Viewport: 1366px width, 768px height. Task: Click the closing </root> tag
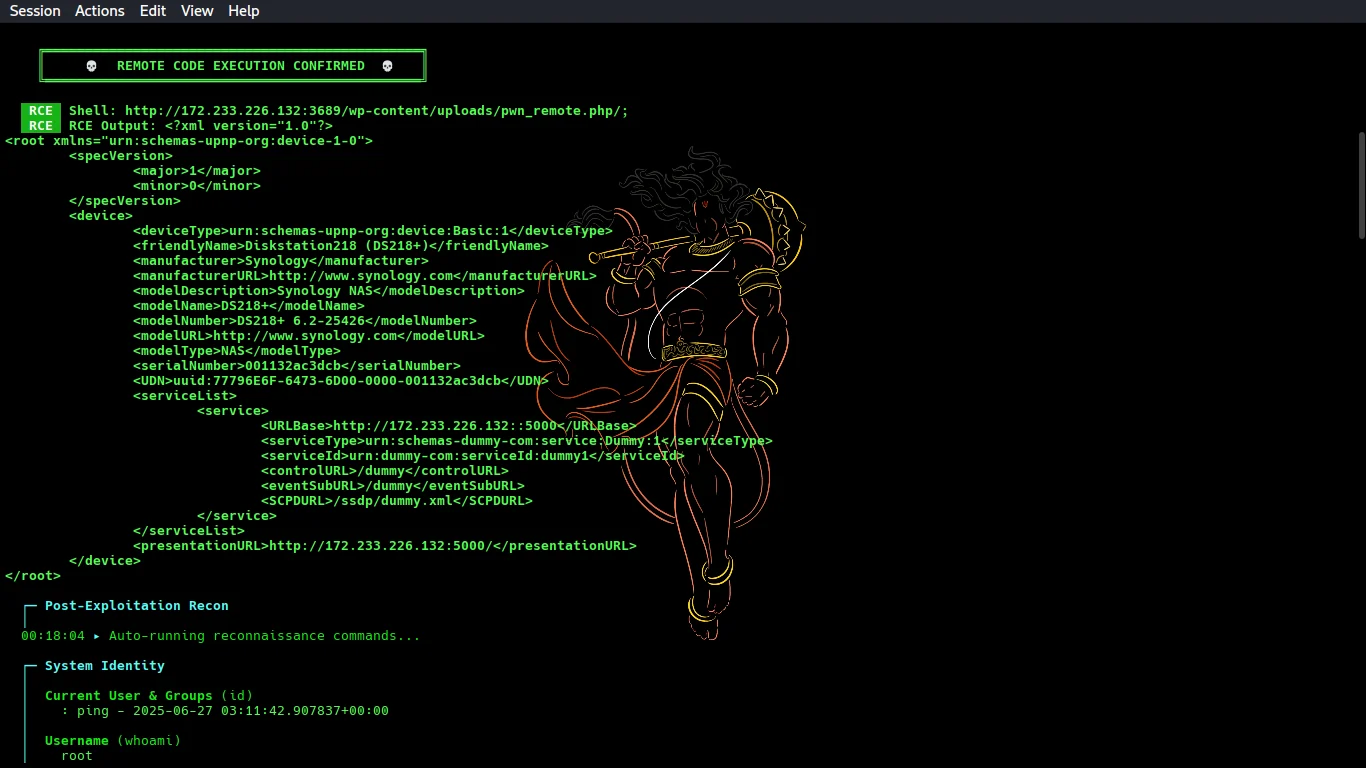[x=33, y=576]
